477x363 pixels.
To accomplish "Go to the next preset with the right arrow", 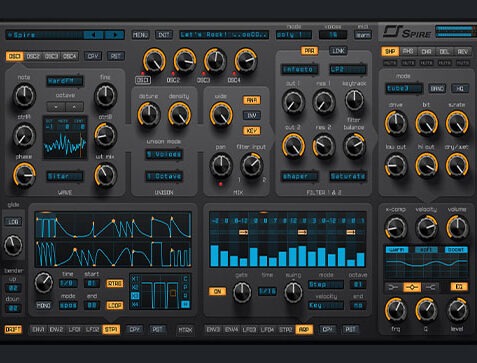I will [114, 35].
